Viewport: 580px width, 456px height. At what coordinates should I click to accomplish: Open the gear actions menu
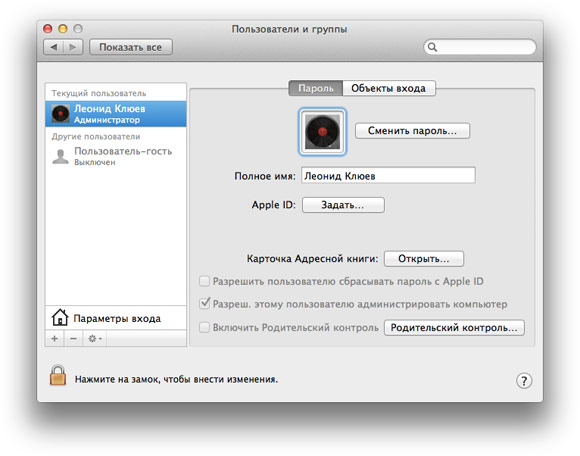point(94,338)
